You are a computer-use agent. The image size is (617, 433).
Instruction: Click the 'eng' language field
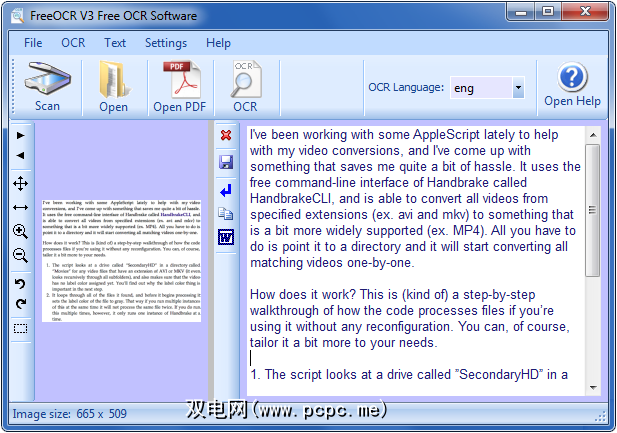click(x=481, y=87)
